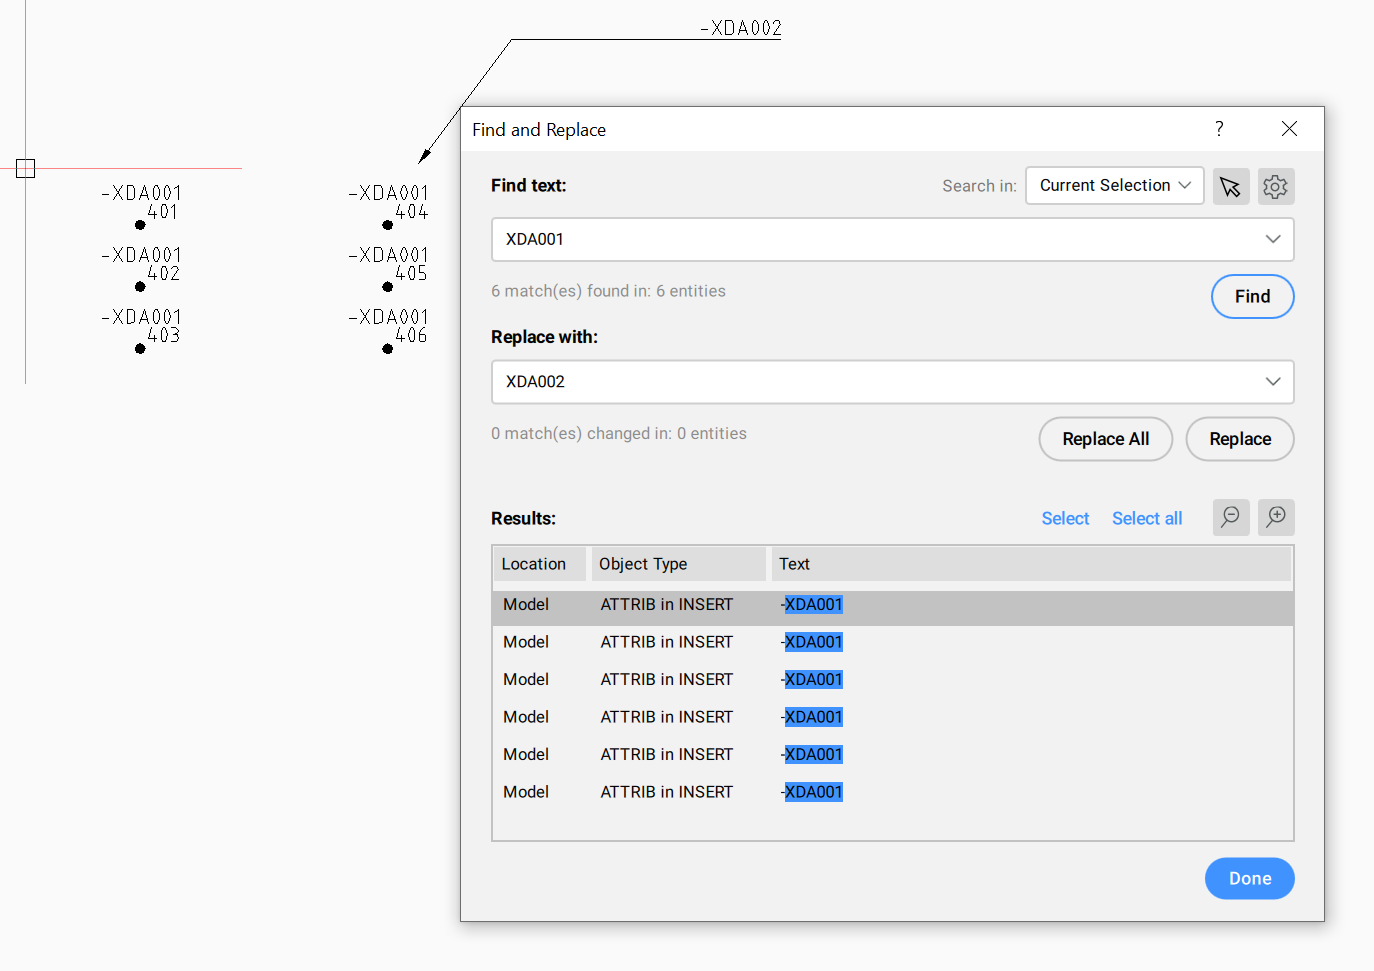Image resolution: width=1374 pixels, height=971 pixels.
Task: Click the zoom out magnifier icon
Action: click(x=1231, y=517)
